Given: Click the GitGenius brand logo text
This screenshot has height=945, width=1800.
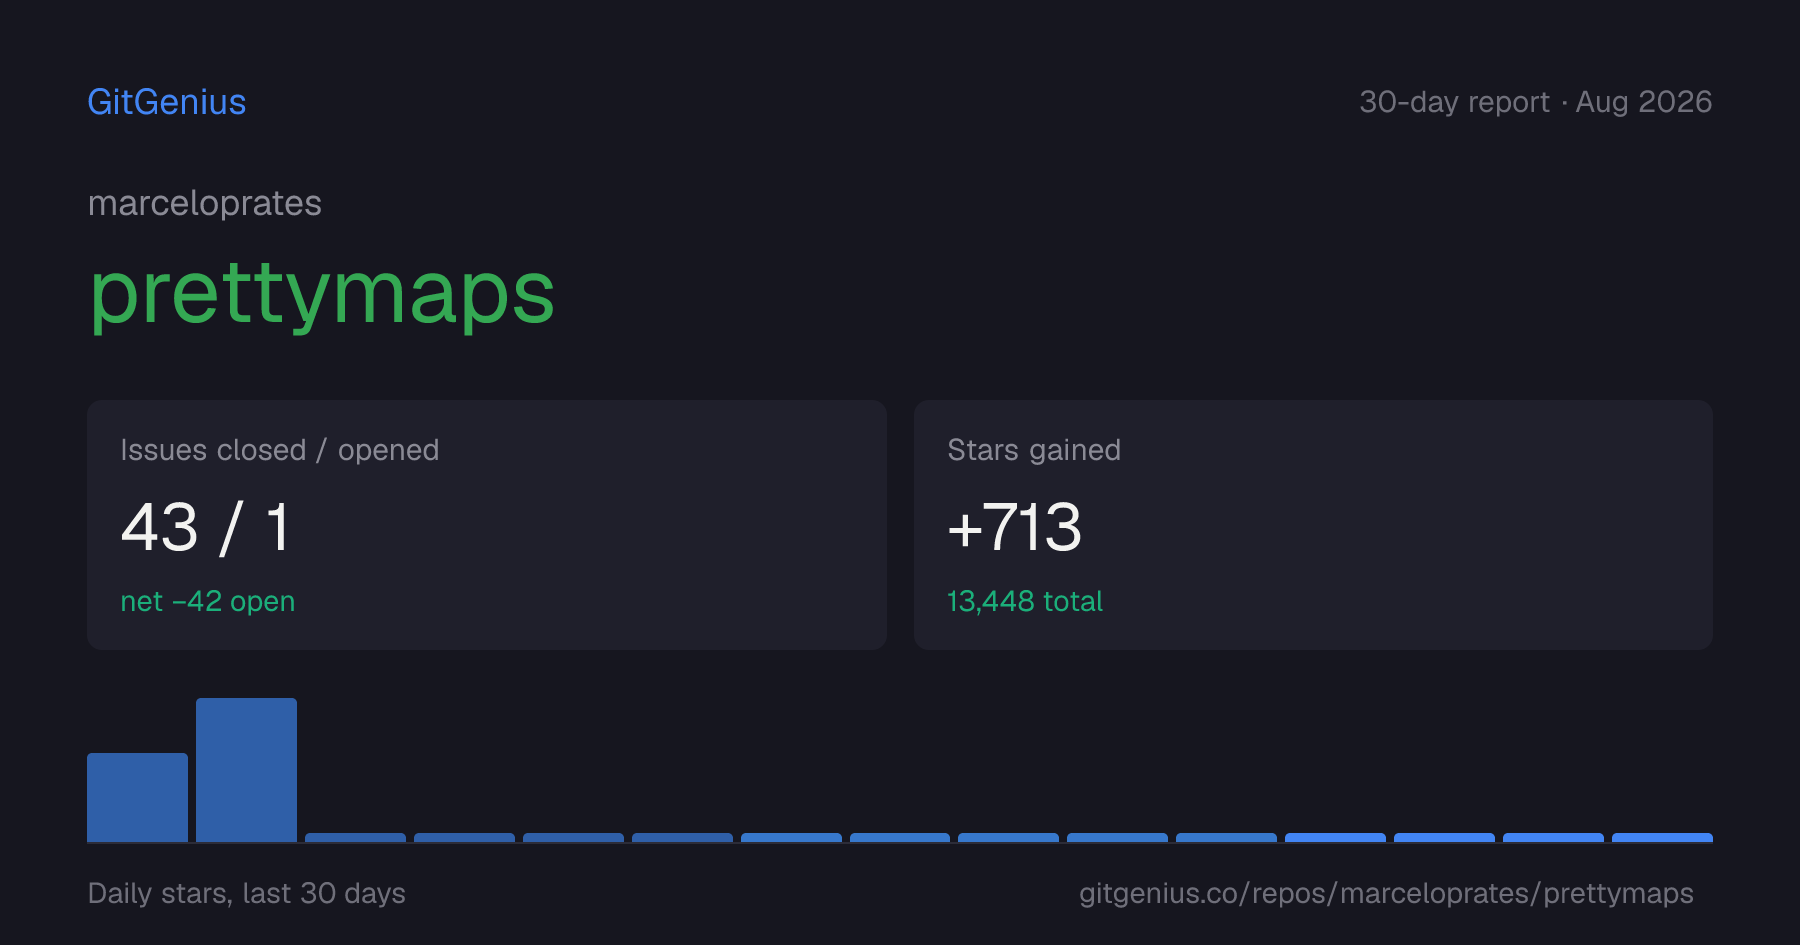Looking at the screenshot, I should point(167,102).
